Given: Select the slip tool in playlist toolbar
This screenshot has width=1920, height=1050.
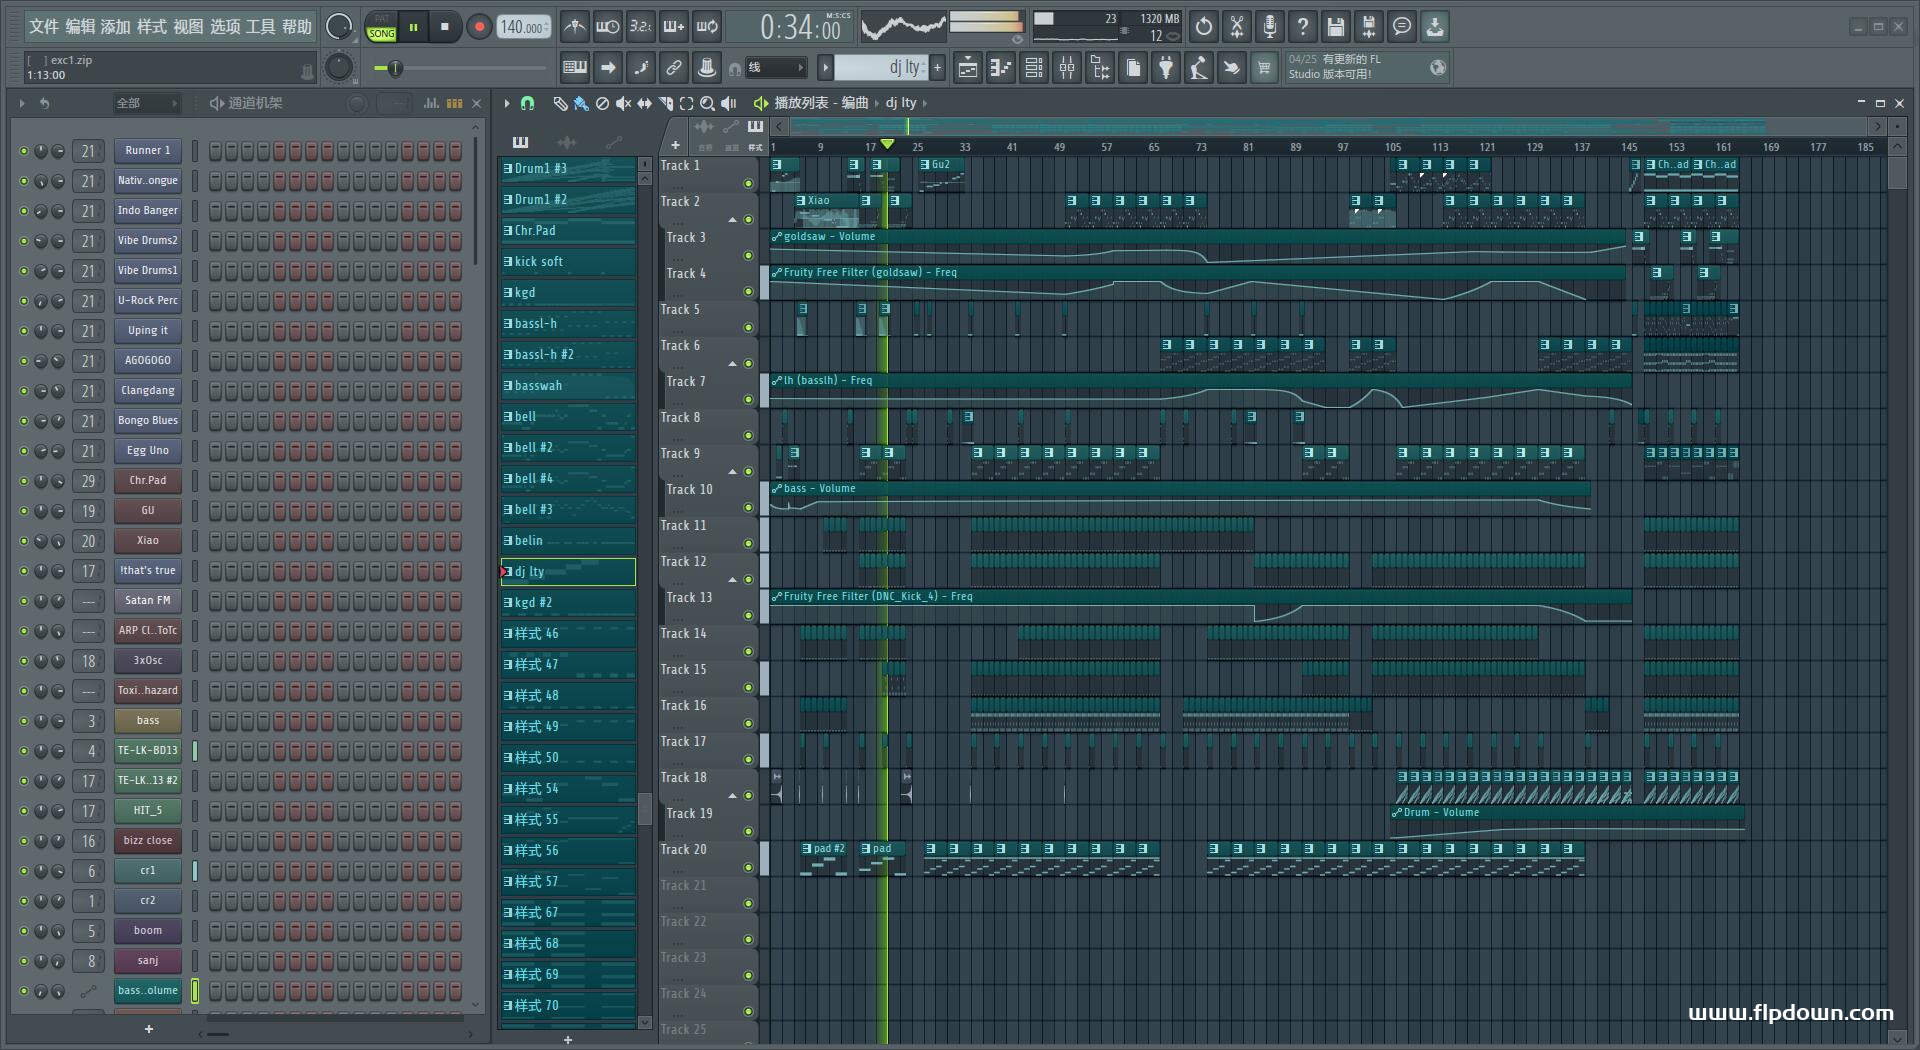Looking at the screenshot, I should (644, 103).
